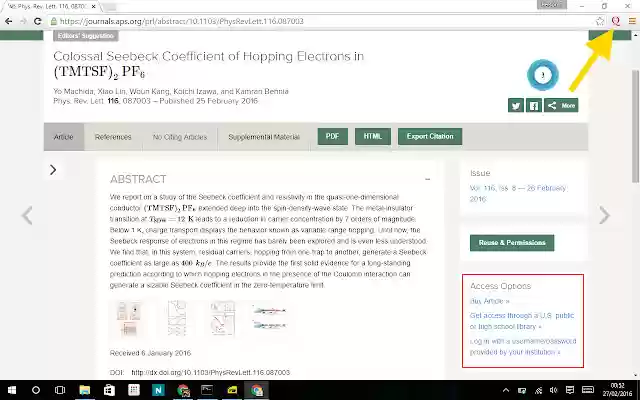640x400 pixels.
Task: Click the Export Citation button
Action: coord(430,136)
